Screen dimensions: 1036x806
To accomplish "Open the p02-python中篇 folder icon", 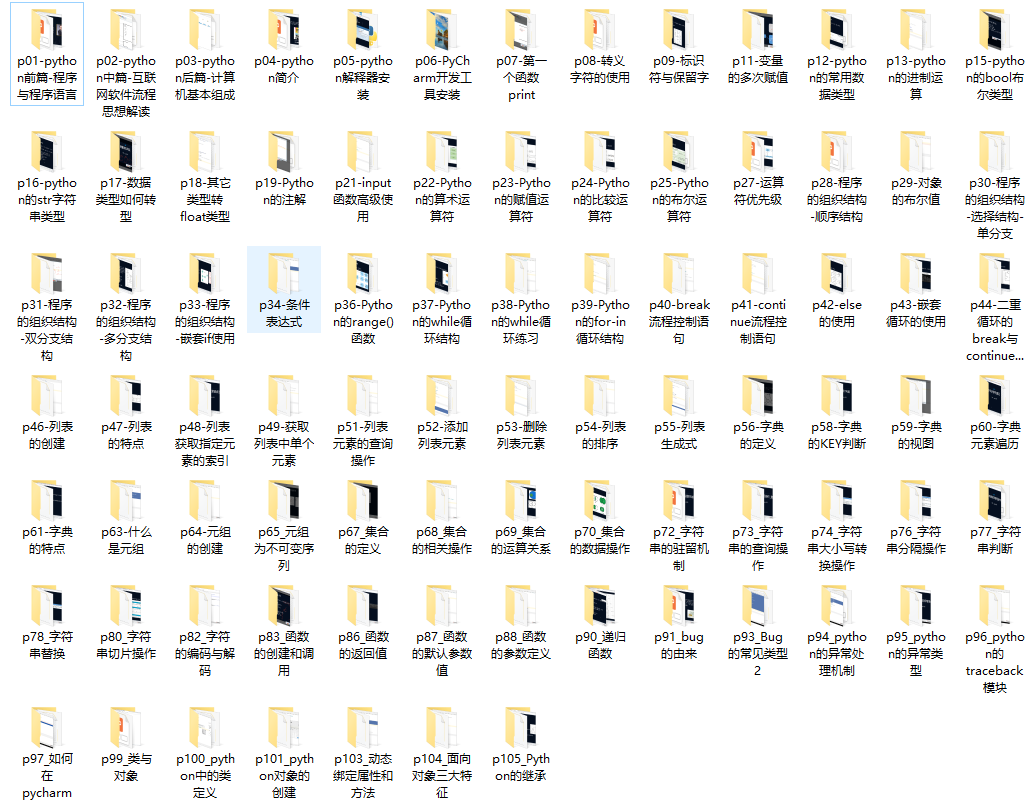I will [x=126, y=30].
